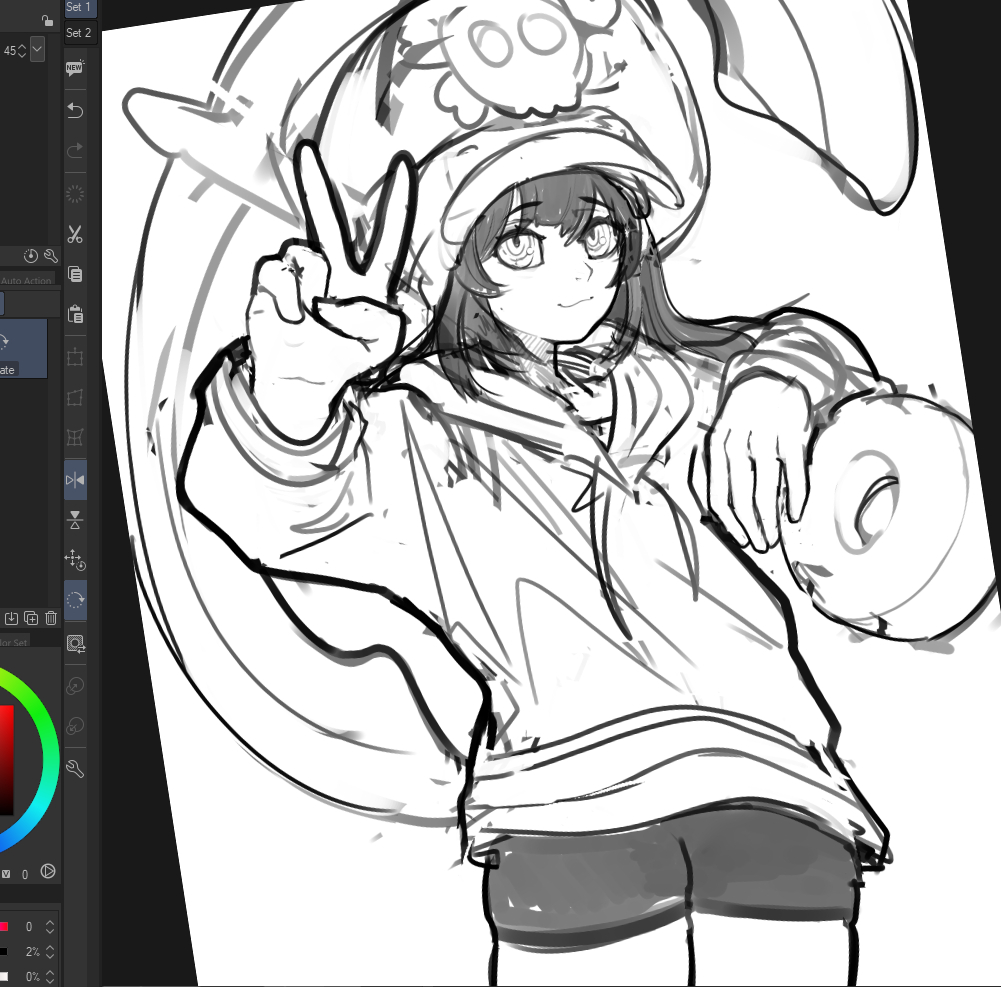
Task: Toggle the Flip Vertical canvas button
Action: point(75,519)
